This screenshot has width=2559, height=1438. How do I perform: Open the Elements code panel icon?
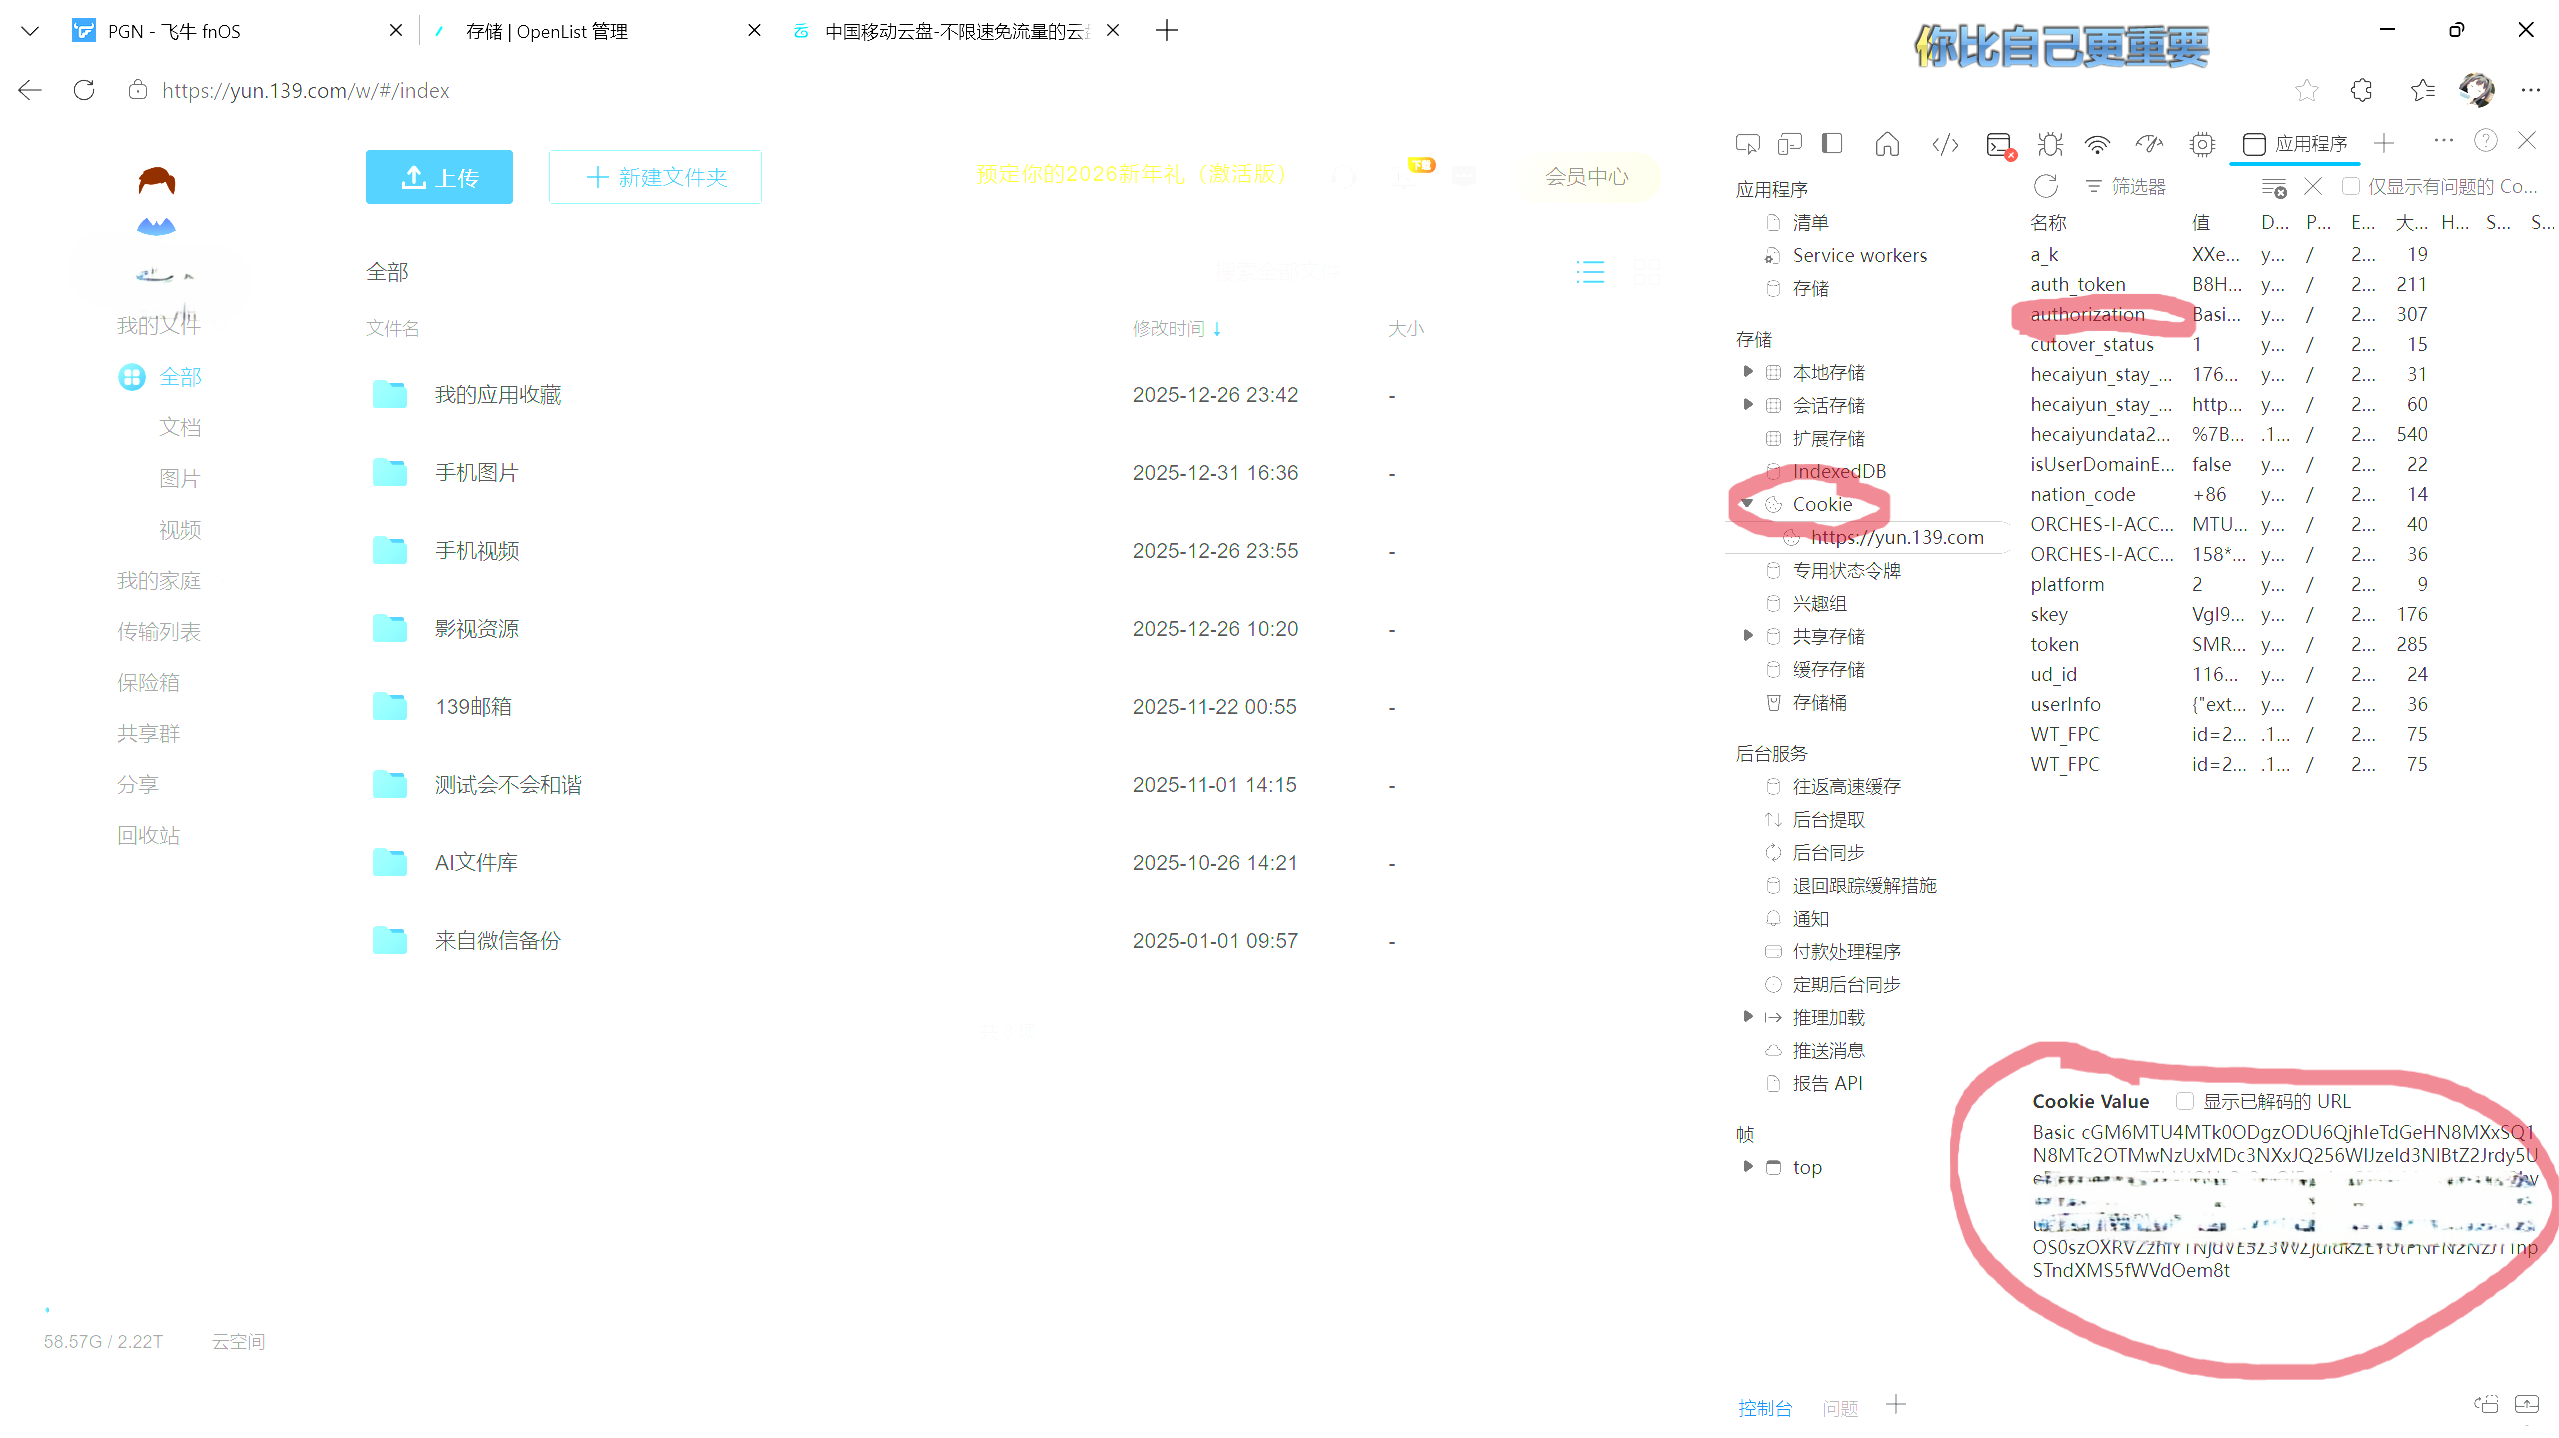(1945, 144)
